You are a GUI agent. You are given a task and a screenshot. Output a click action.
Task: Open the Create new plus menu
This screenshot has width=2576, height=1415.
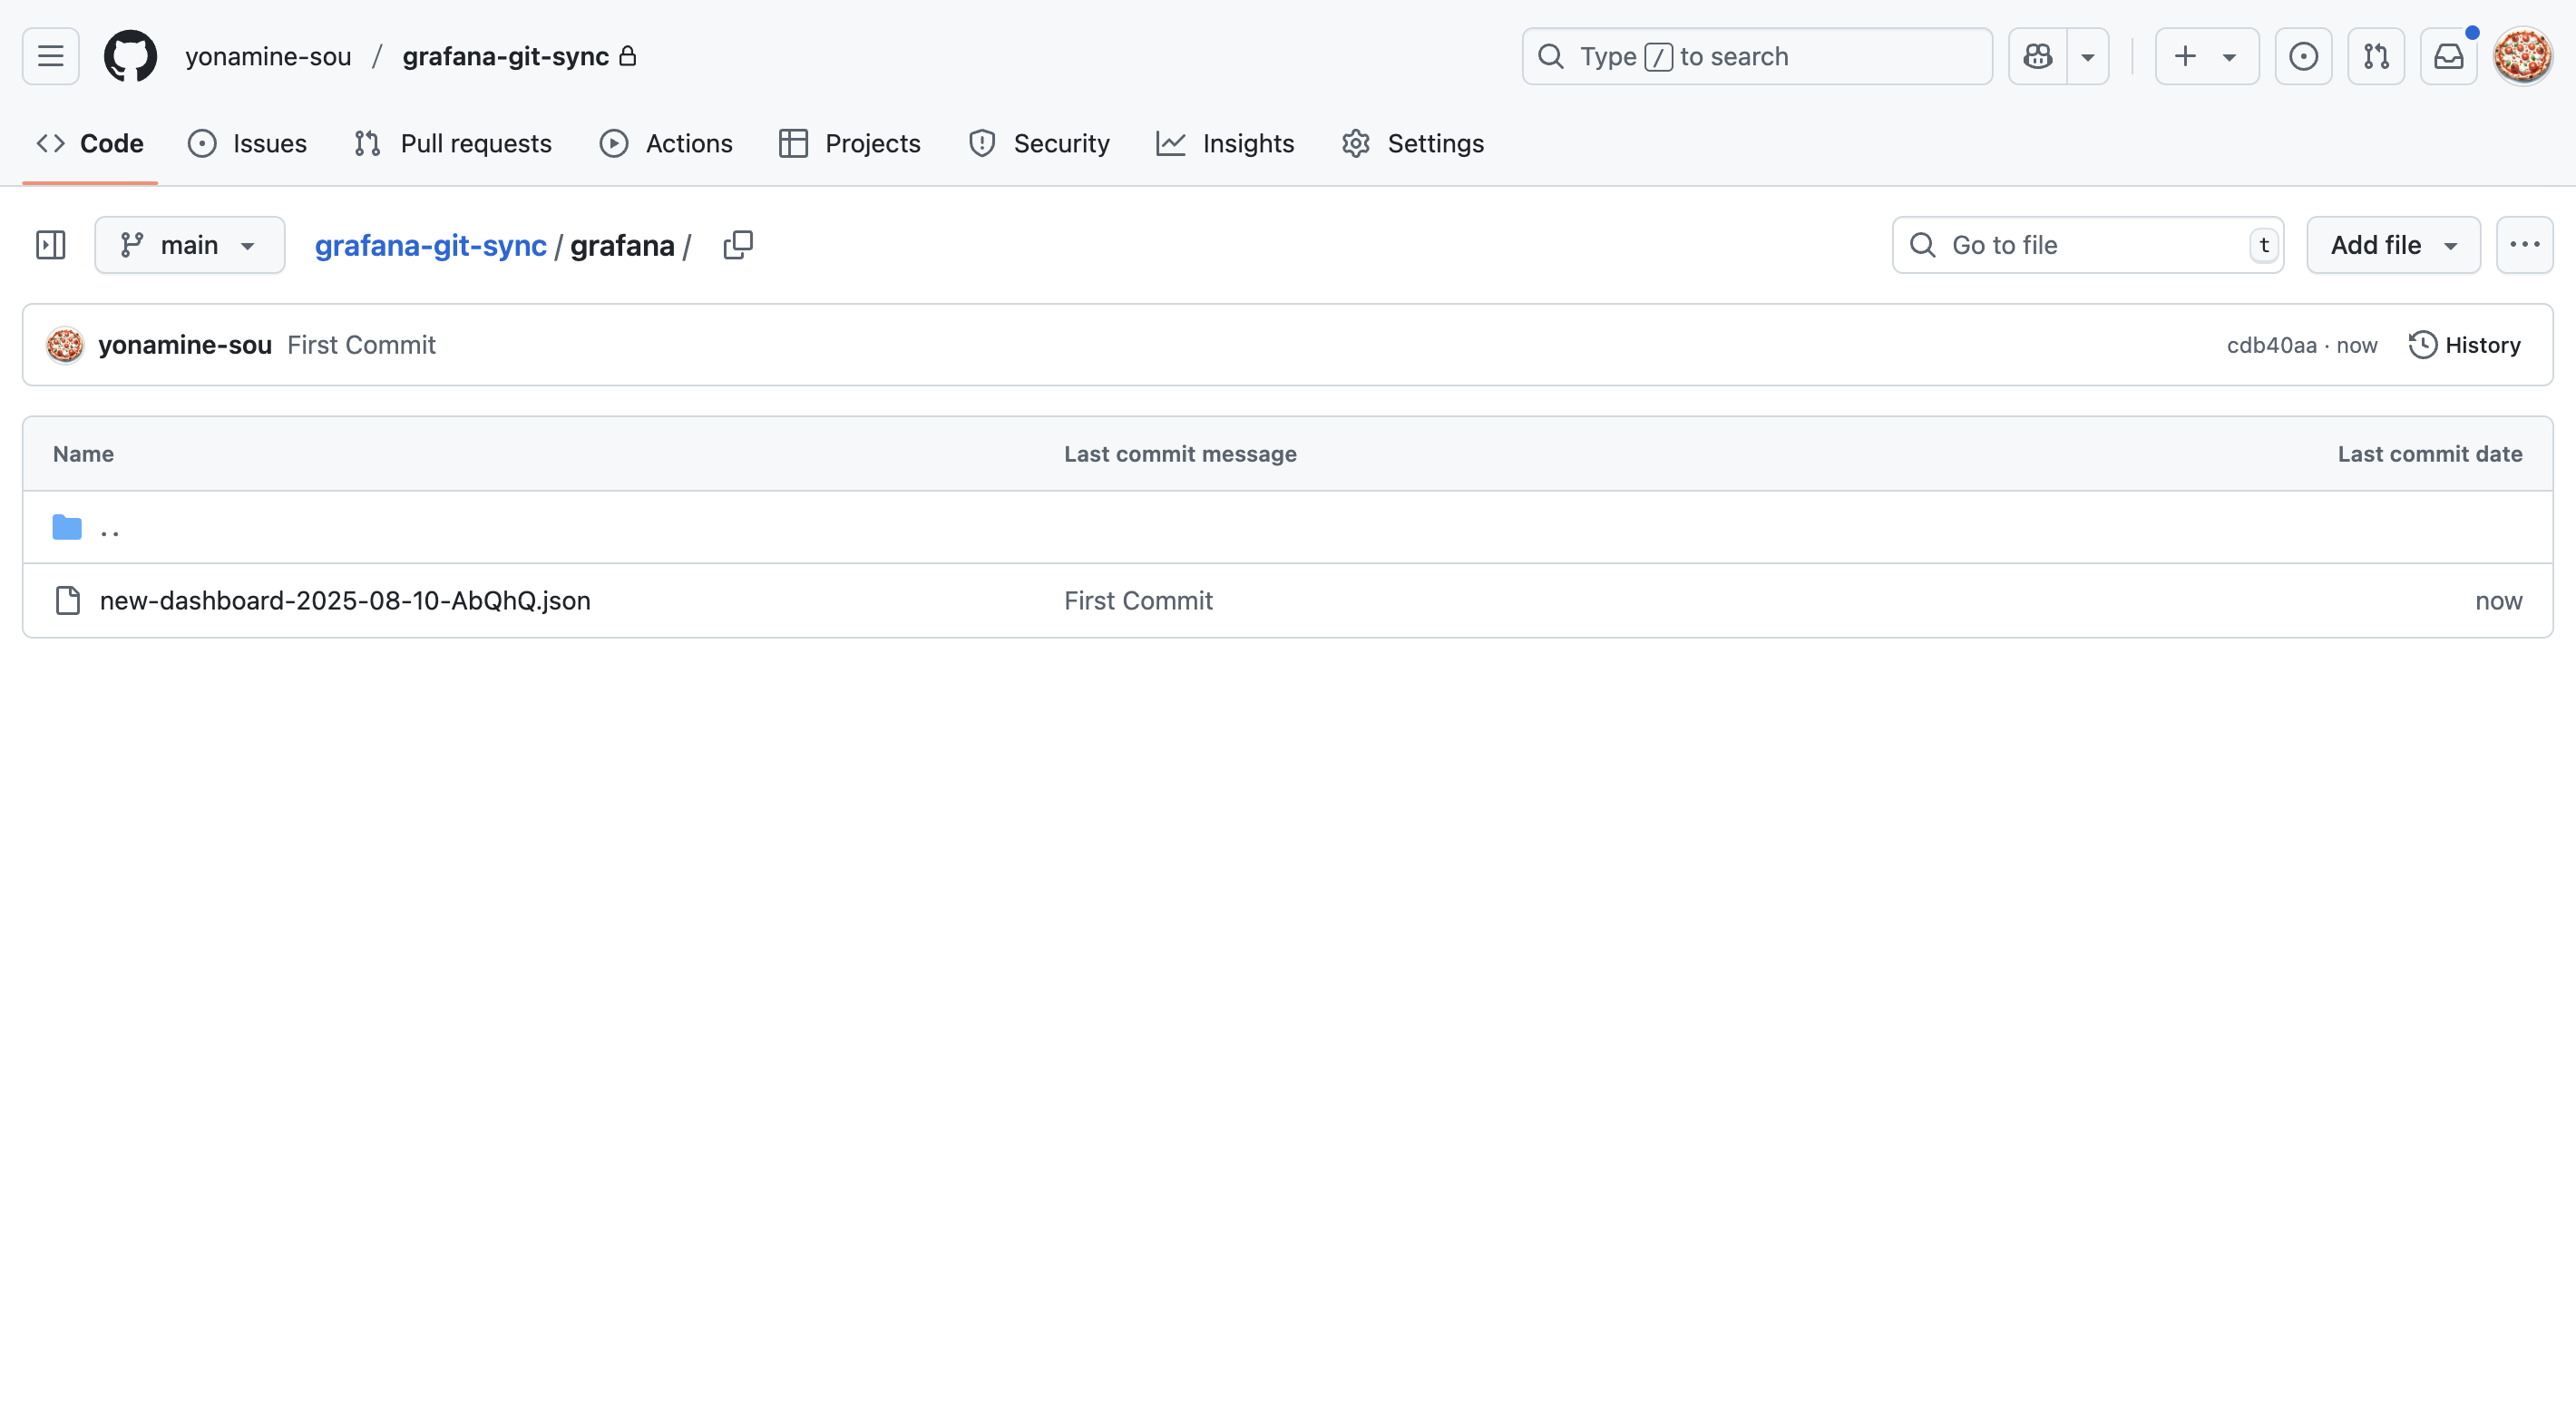click(x=2206, y=56)
